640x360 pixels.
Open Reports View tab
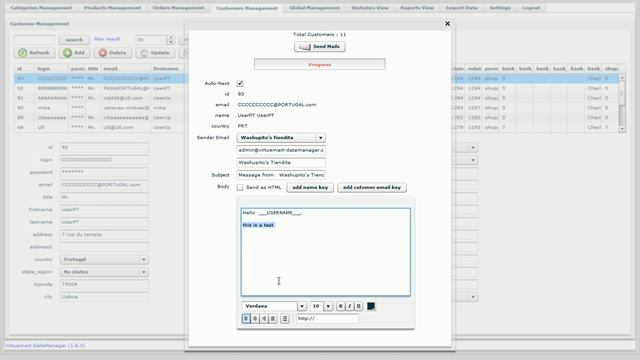click(417, 8)
